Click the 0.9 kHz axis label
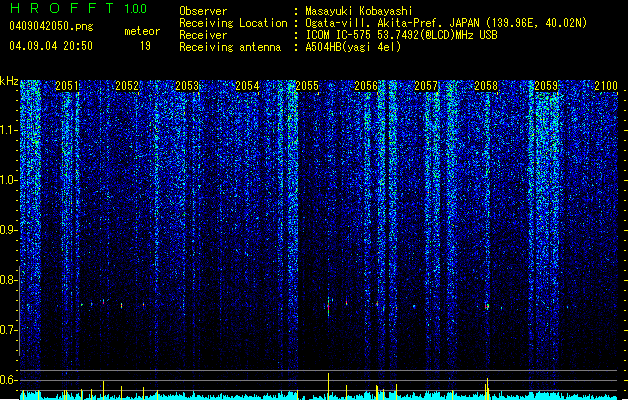629x400 pixels. (x=9, y=230)
